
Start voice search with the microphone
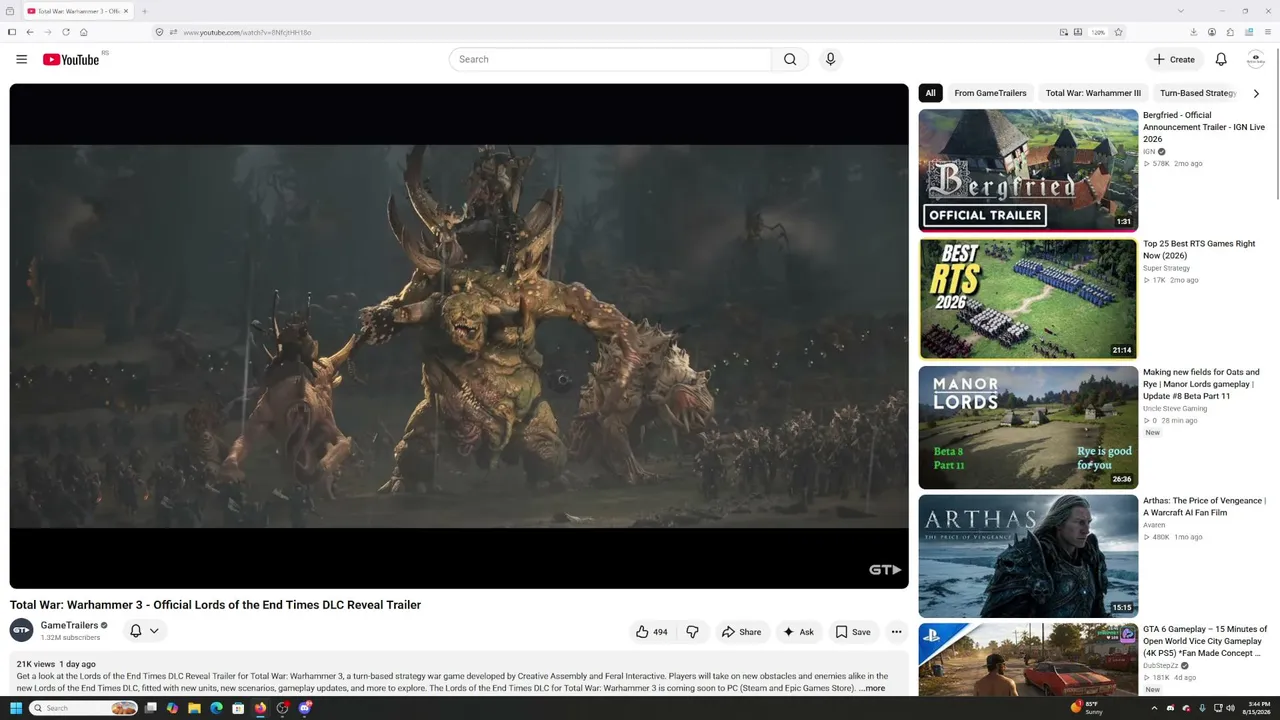coord(830,59)
